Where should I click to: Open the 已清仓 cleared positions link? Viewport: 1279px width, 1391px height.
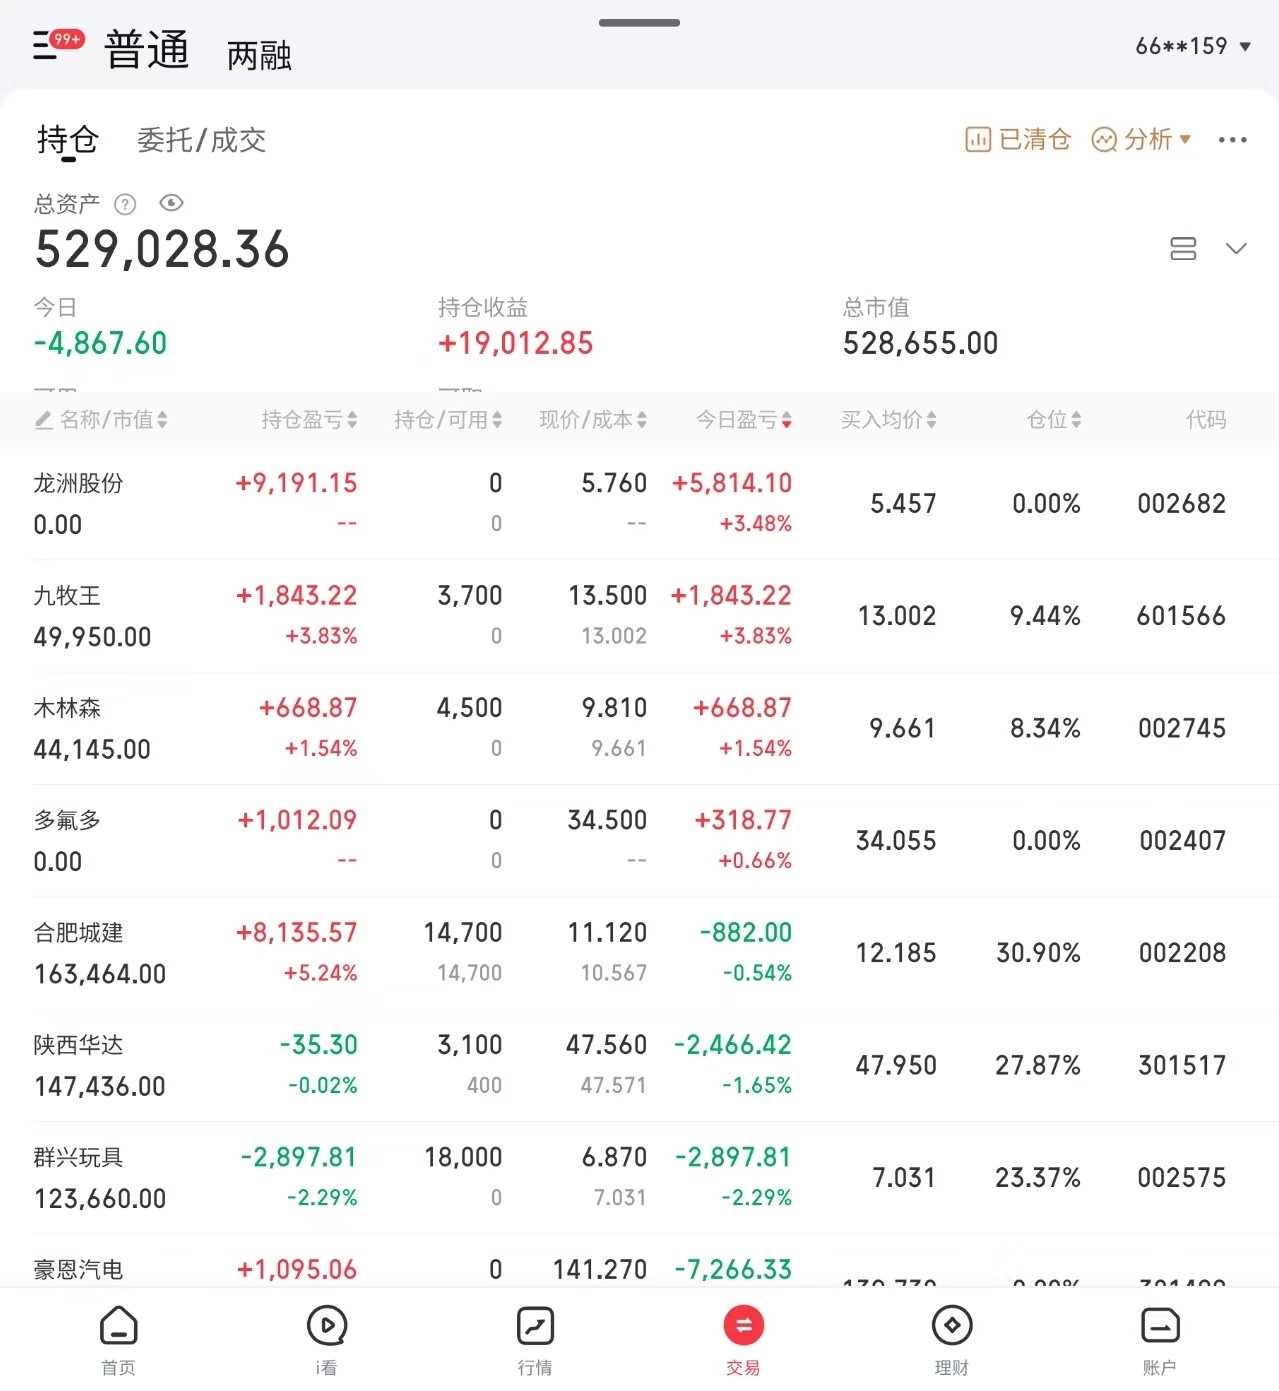(1018, 140)
